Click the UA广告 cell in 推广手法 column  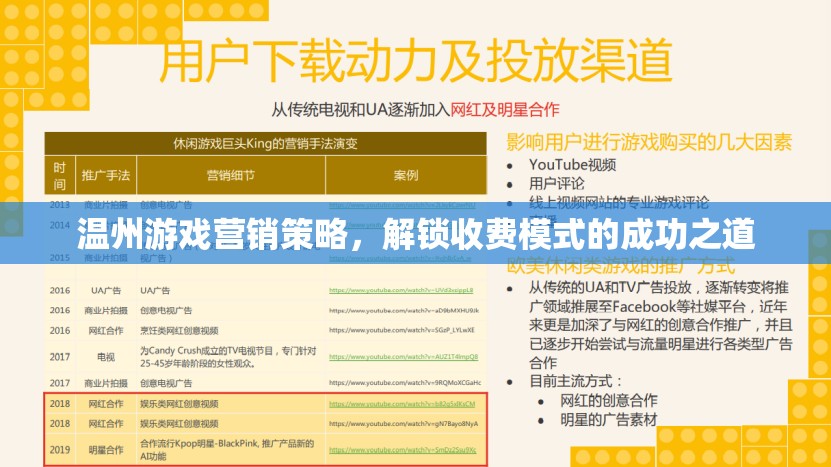(x=105, y=290)
